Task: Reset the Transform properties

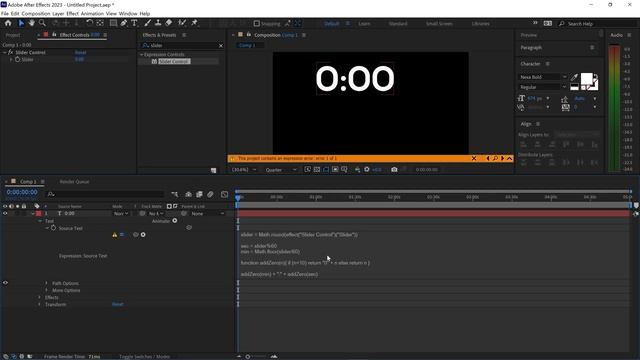Action: (118, 304)
